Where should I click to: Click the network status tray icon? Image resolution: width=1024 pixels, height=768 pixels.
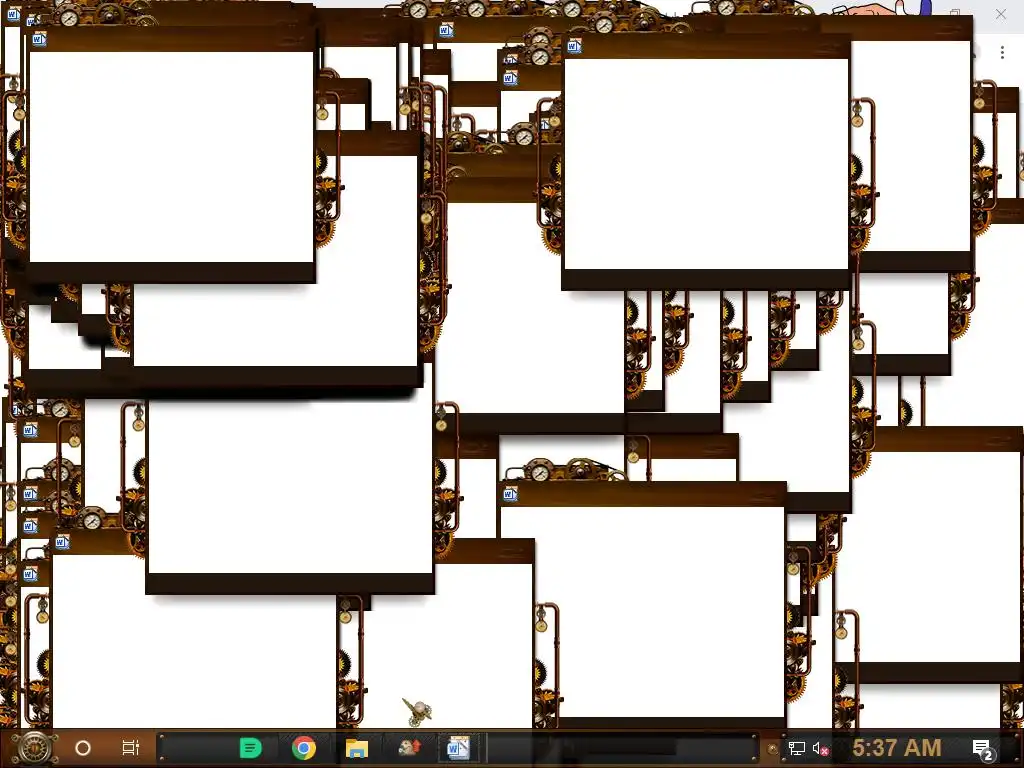click(x=797, y=748)
